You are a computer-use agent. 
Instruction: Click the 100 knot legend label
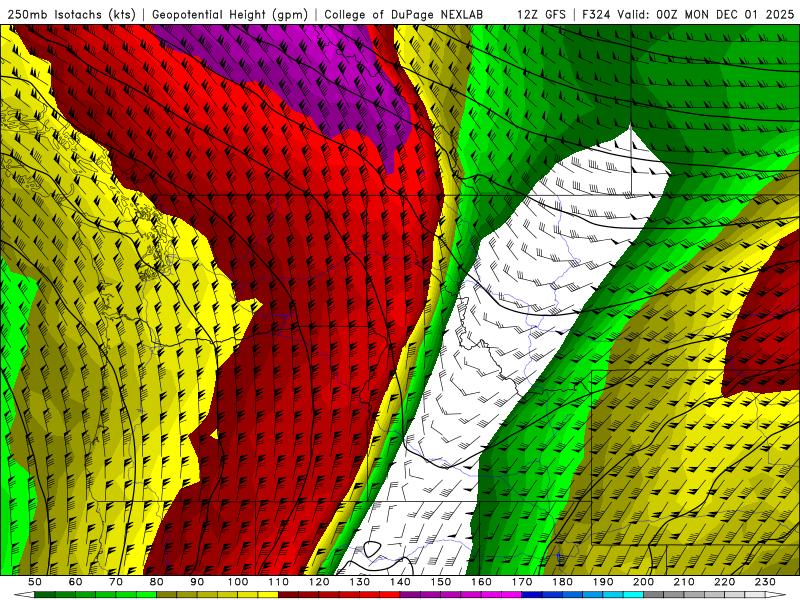[238, 582]
